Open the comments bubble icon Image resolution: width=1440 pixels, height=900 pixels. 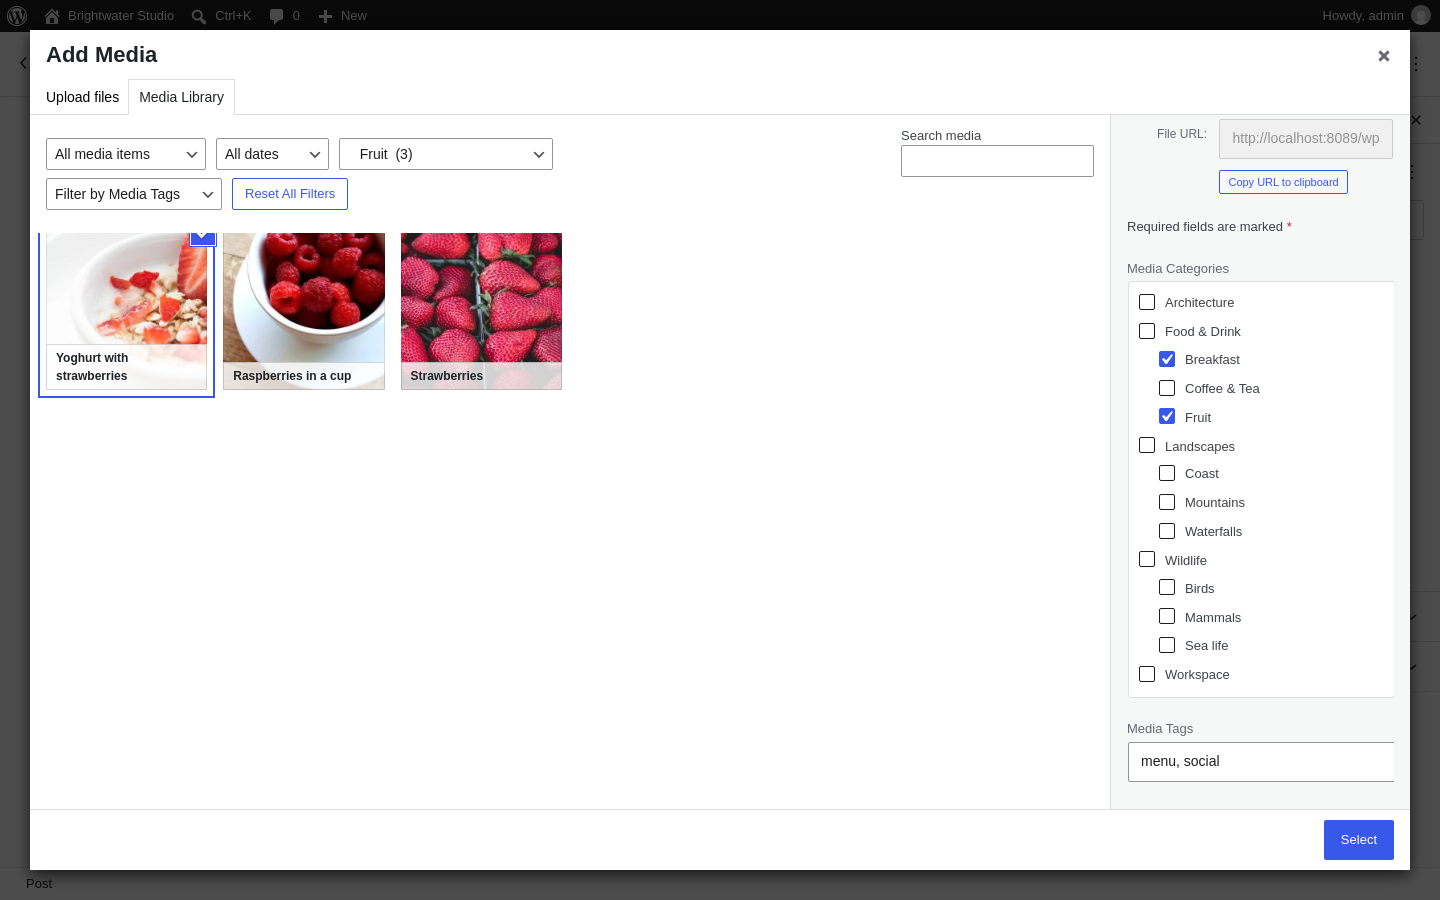pyautogui.click(x=277, y=16)
